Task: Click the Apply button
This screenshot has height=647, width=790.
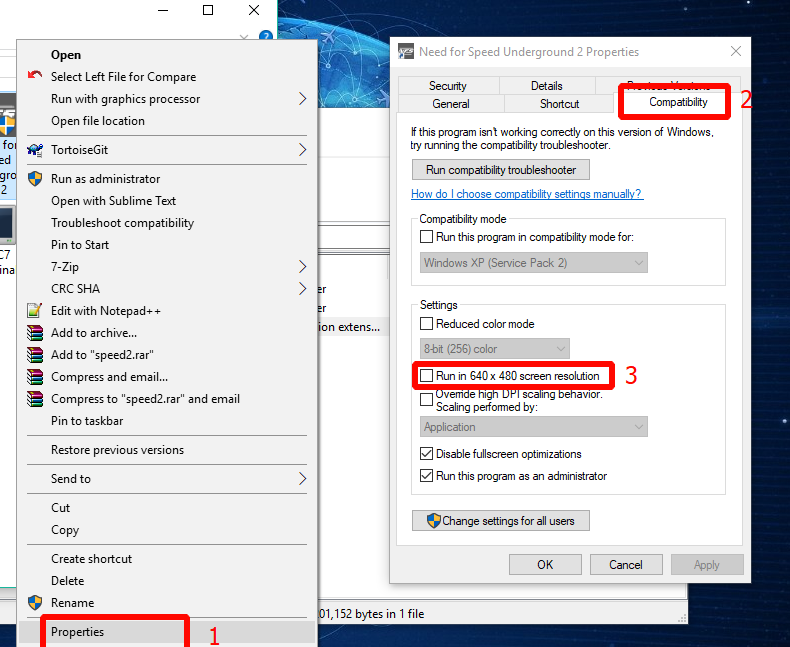Action: (x=707, y=564)
